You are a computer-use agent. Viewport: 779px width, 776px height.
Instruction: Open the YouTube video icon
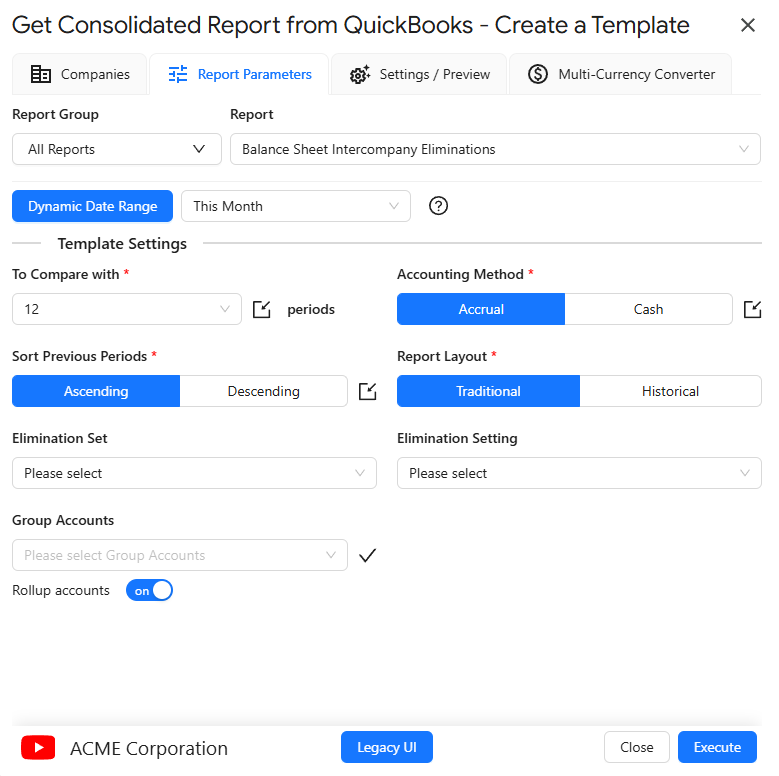[x=38, y=747]
